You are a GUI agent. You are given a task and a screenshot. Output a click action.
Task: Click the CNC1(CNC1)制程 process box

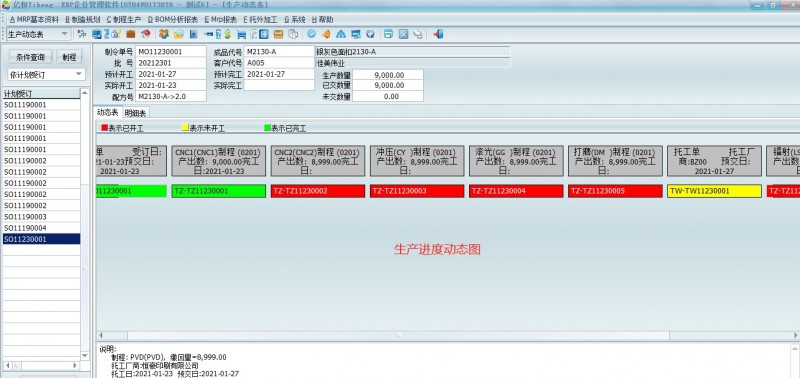point(218,161)
